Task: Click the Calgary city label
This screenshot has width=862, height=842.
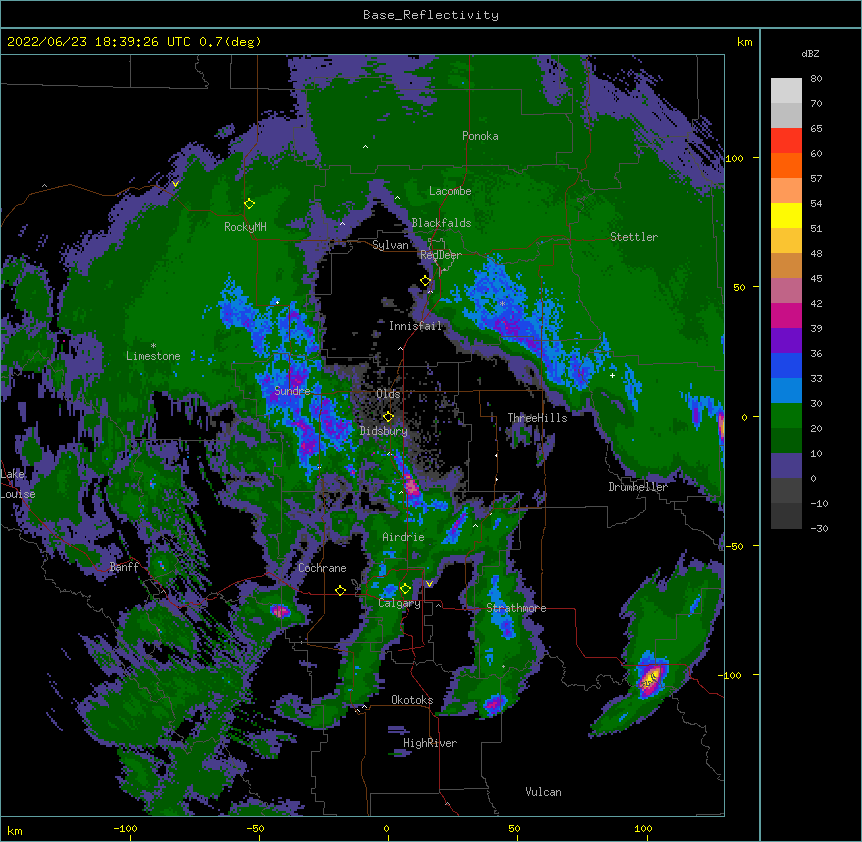Action: click(399, 603)
